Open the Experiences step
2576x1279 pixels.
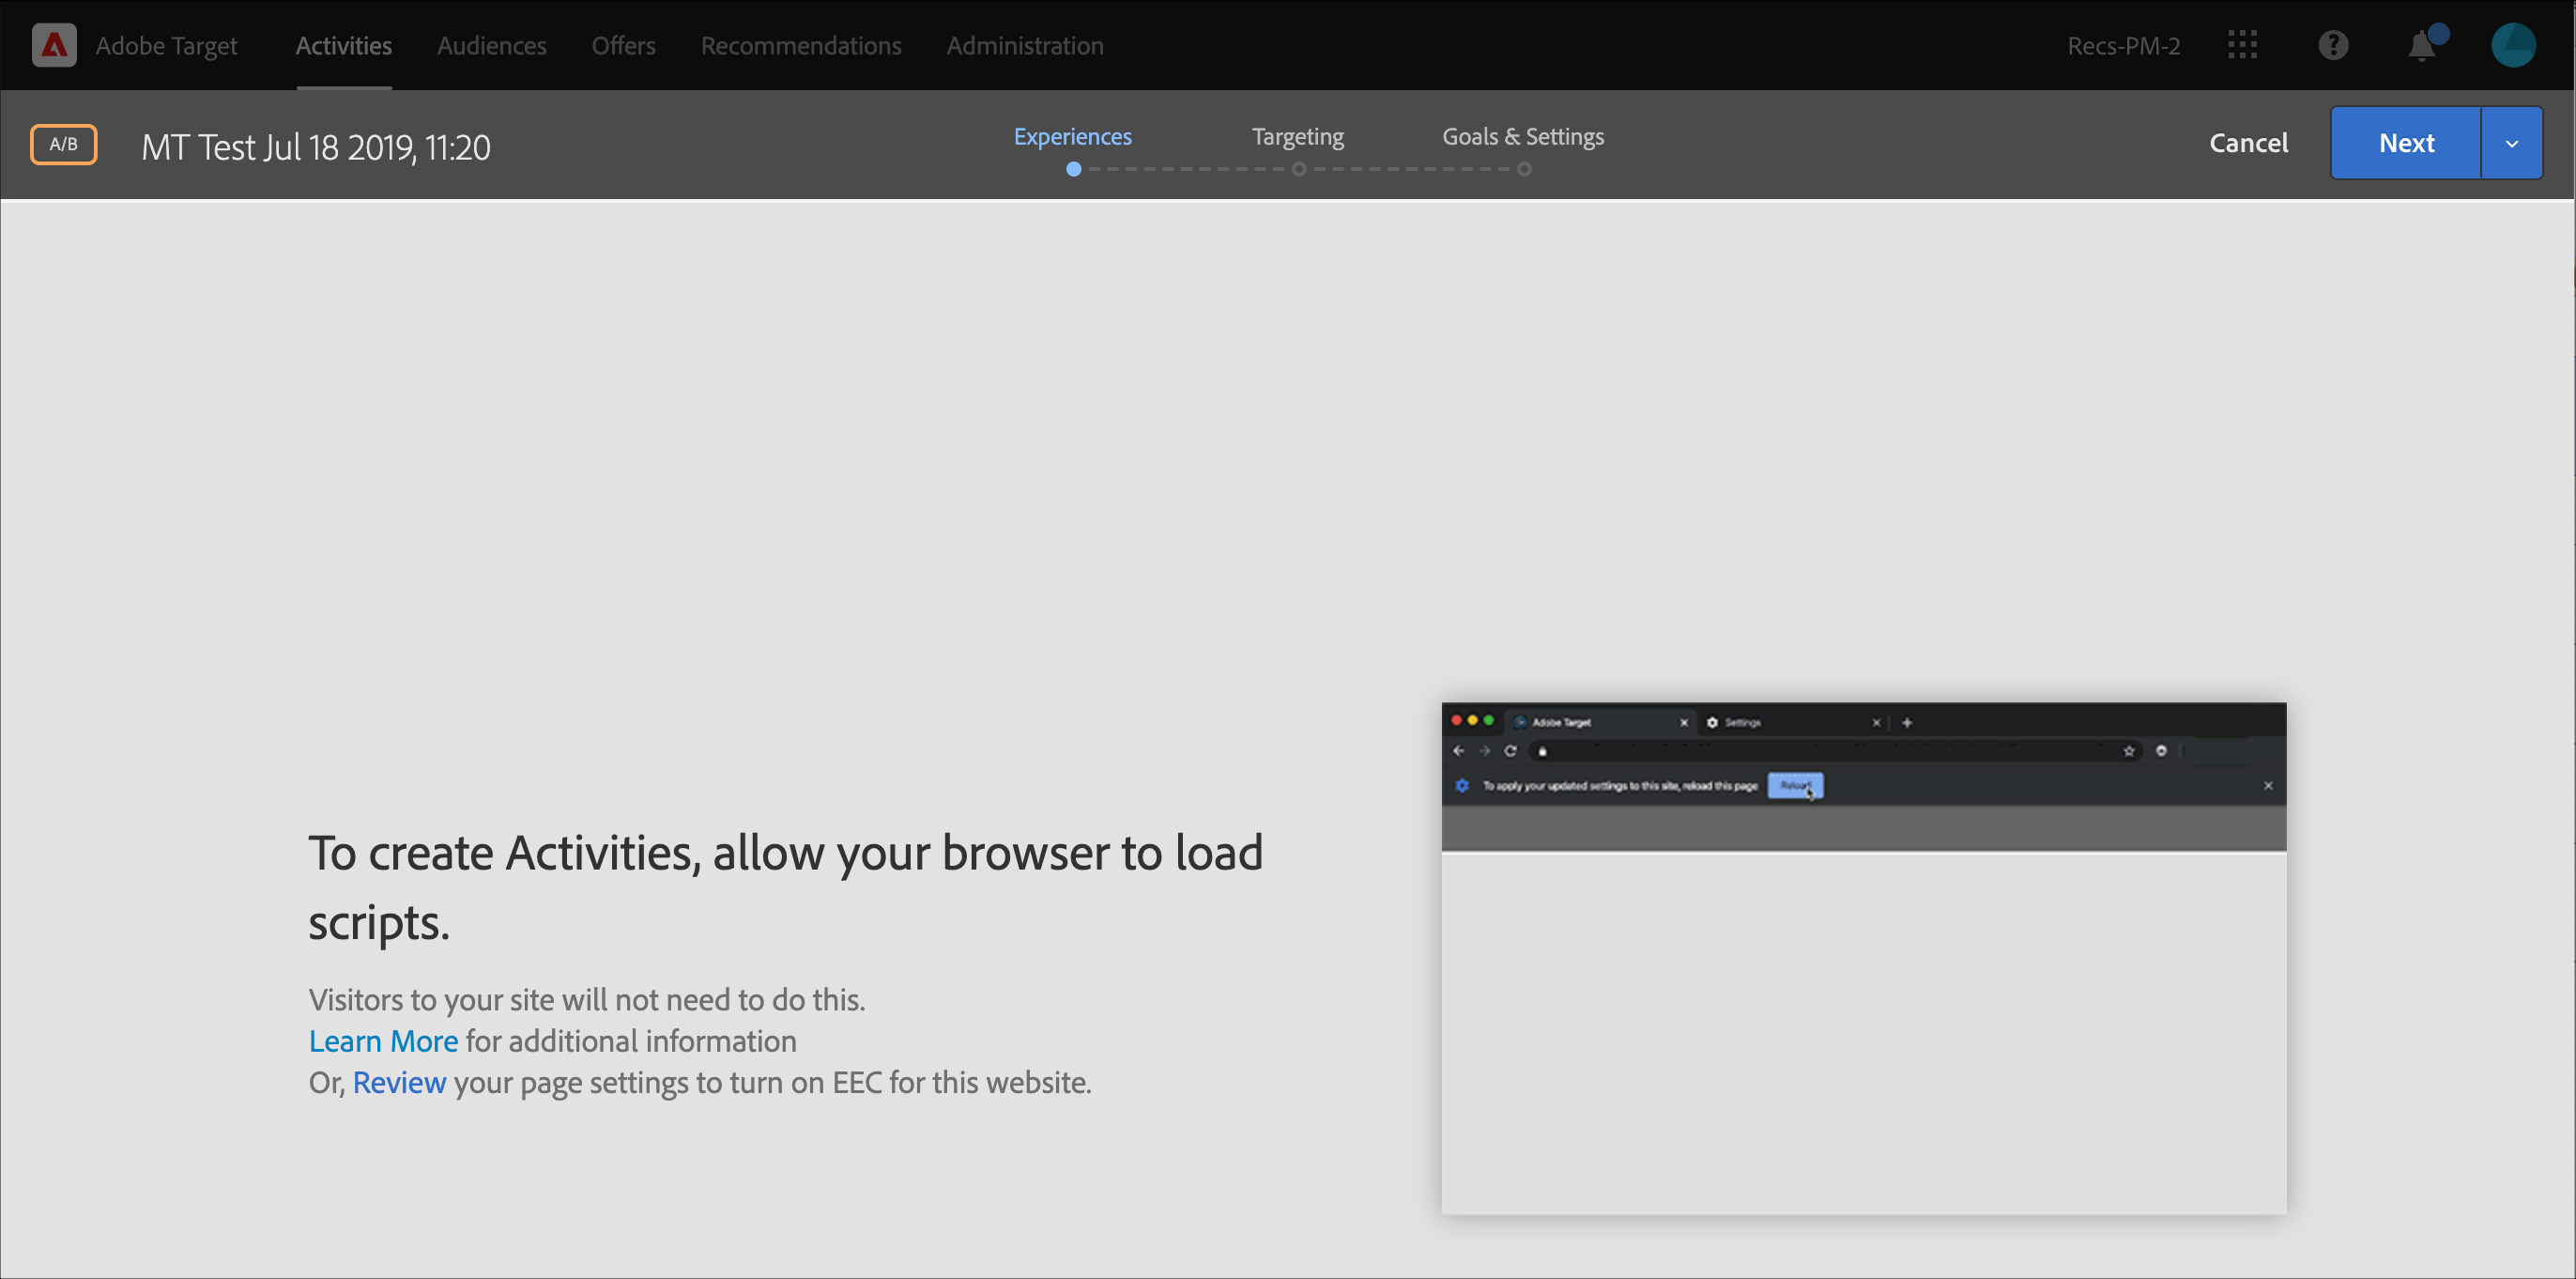click(x=1073, y=136)
